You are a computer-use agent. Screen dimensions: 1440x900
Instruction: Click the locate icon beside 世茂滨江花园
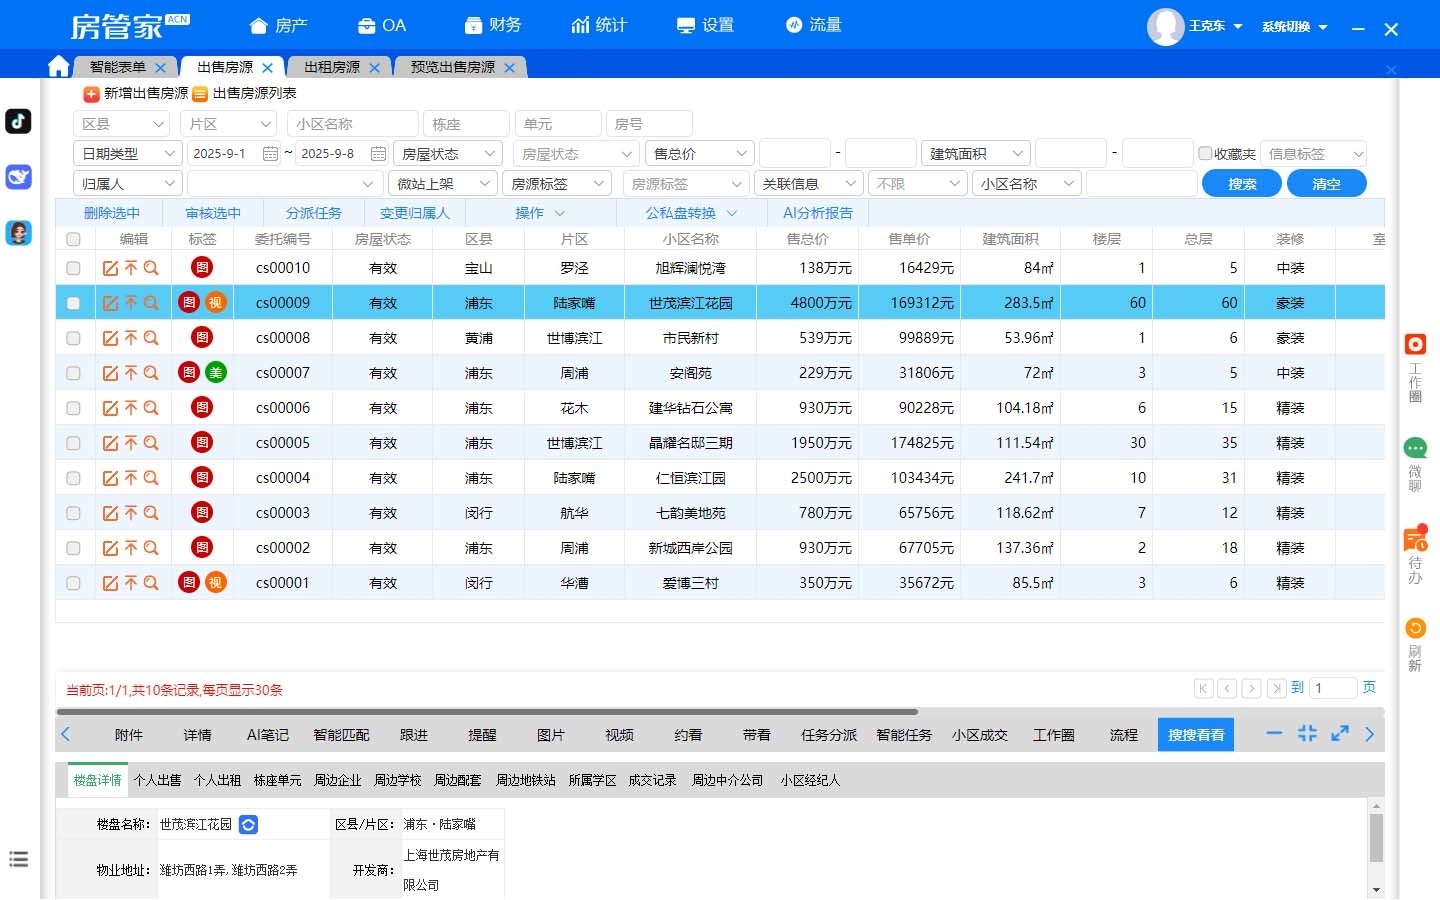click(249, 824)
